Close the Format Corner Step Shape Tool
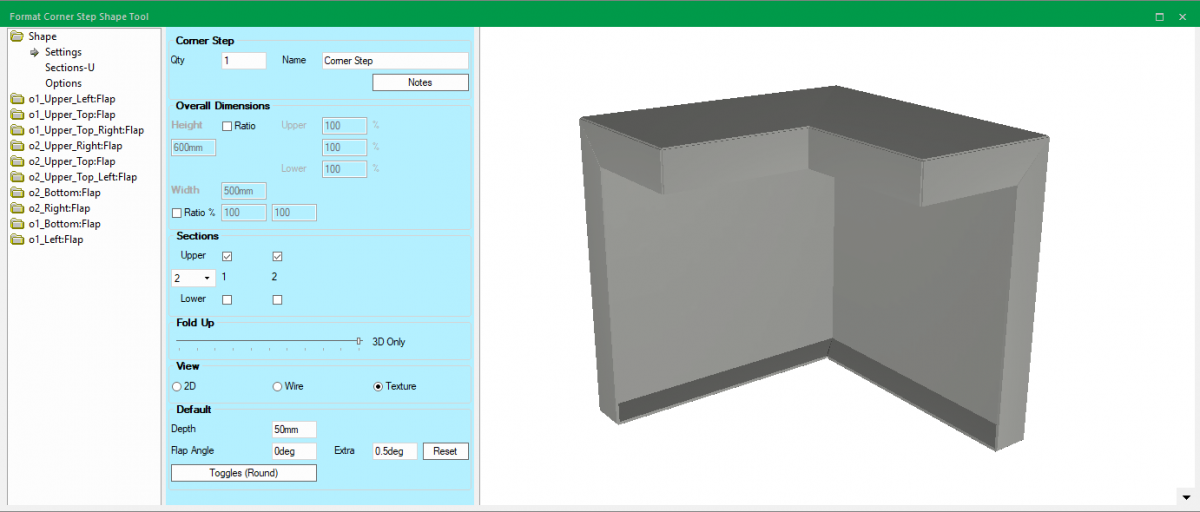This screenshot has width=1200, height=512. [x=1182, y=17]
